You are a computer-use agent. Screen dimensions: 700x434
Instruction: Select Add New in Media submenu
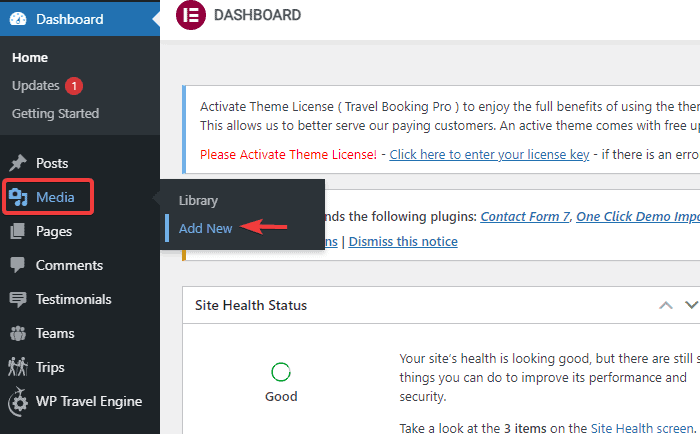pos(205,228)
